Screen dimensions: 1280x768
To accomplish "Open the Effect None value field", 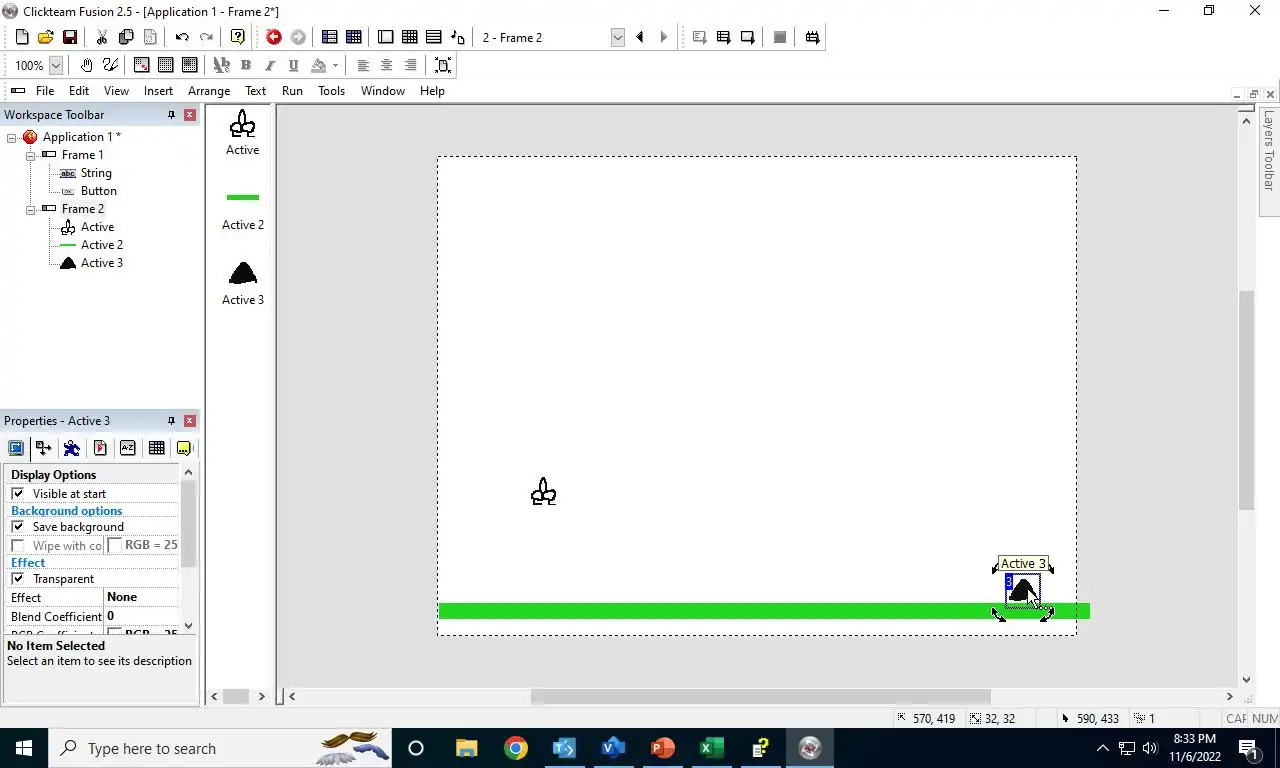I will (x=141, y=597).
